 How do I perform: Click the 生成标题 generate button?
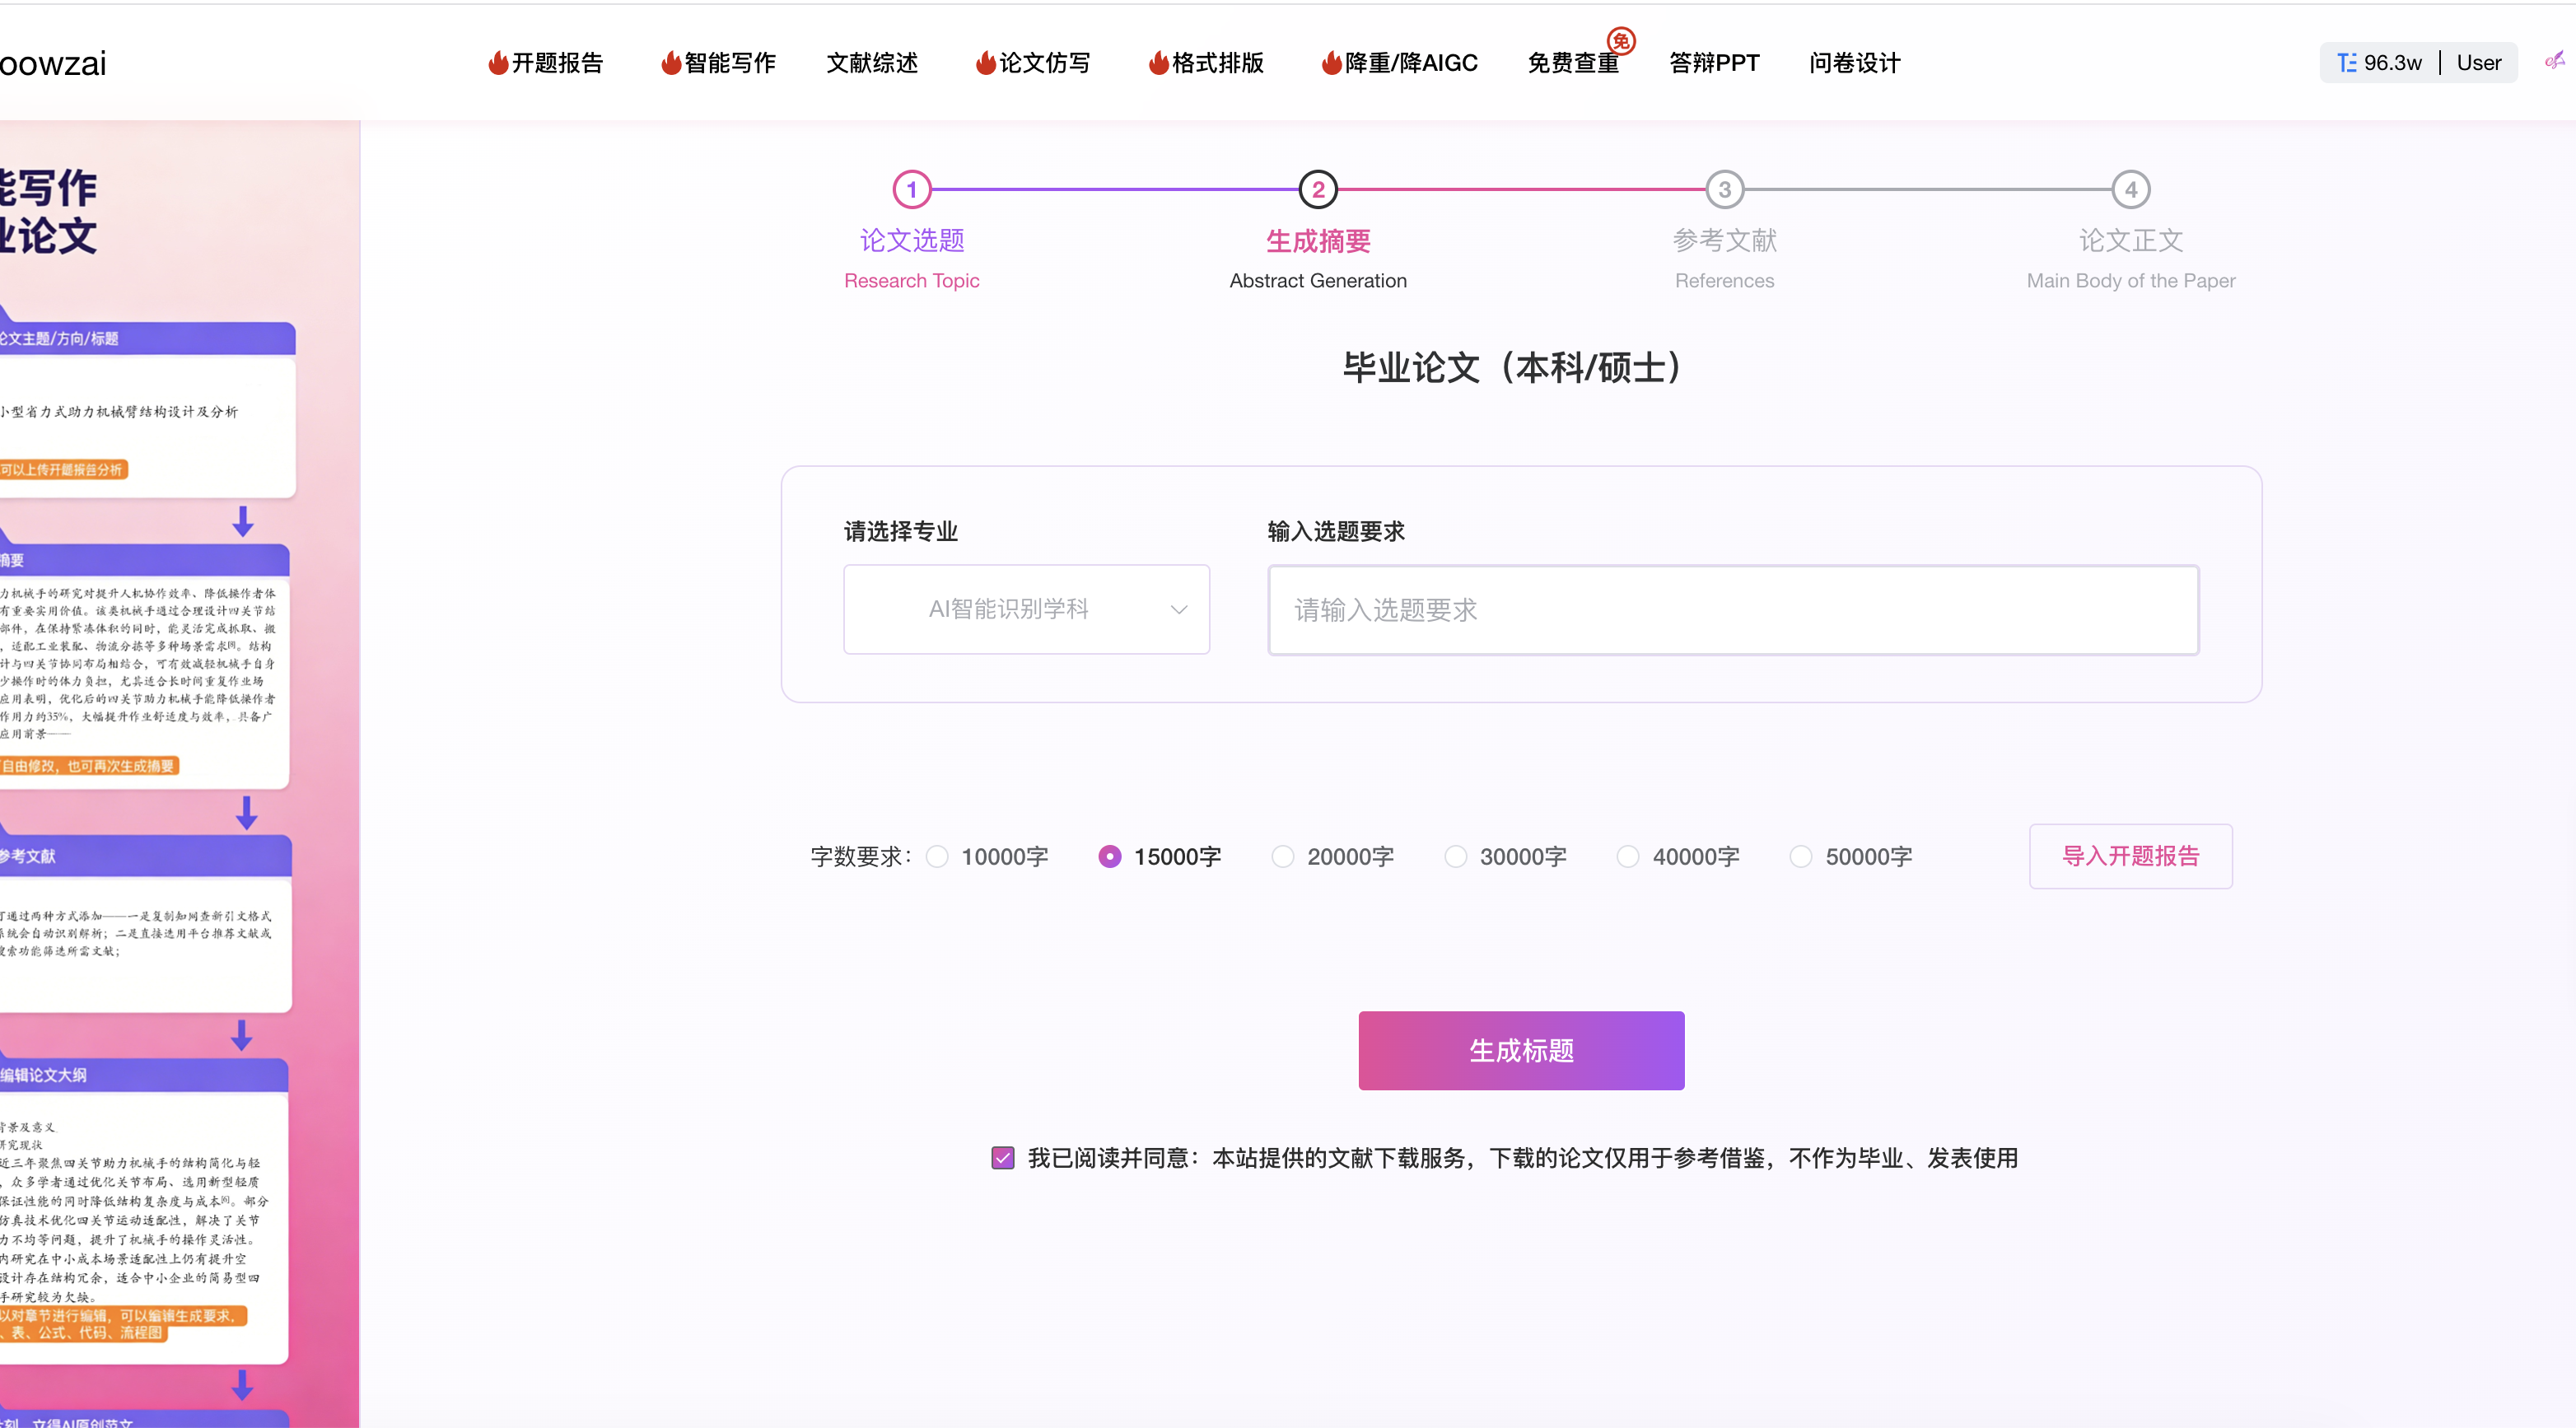point(1520,1051)
